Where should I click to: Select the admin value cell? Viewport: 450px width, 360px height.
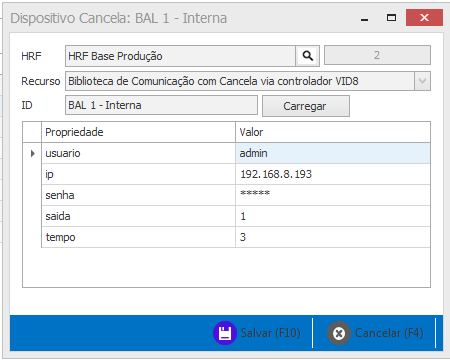[x=333, y=153]
